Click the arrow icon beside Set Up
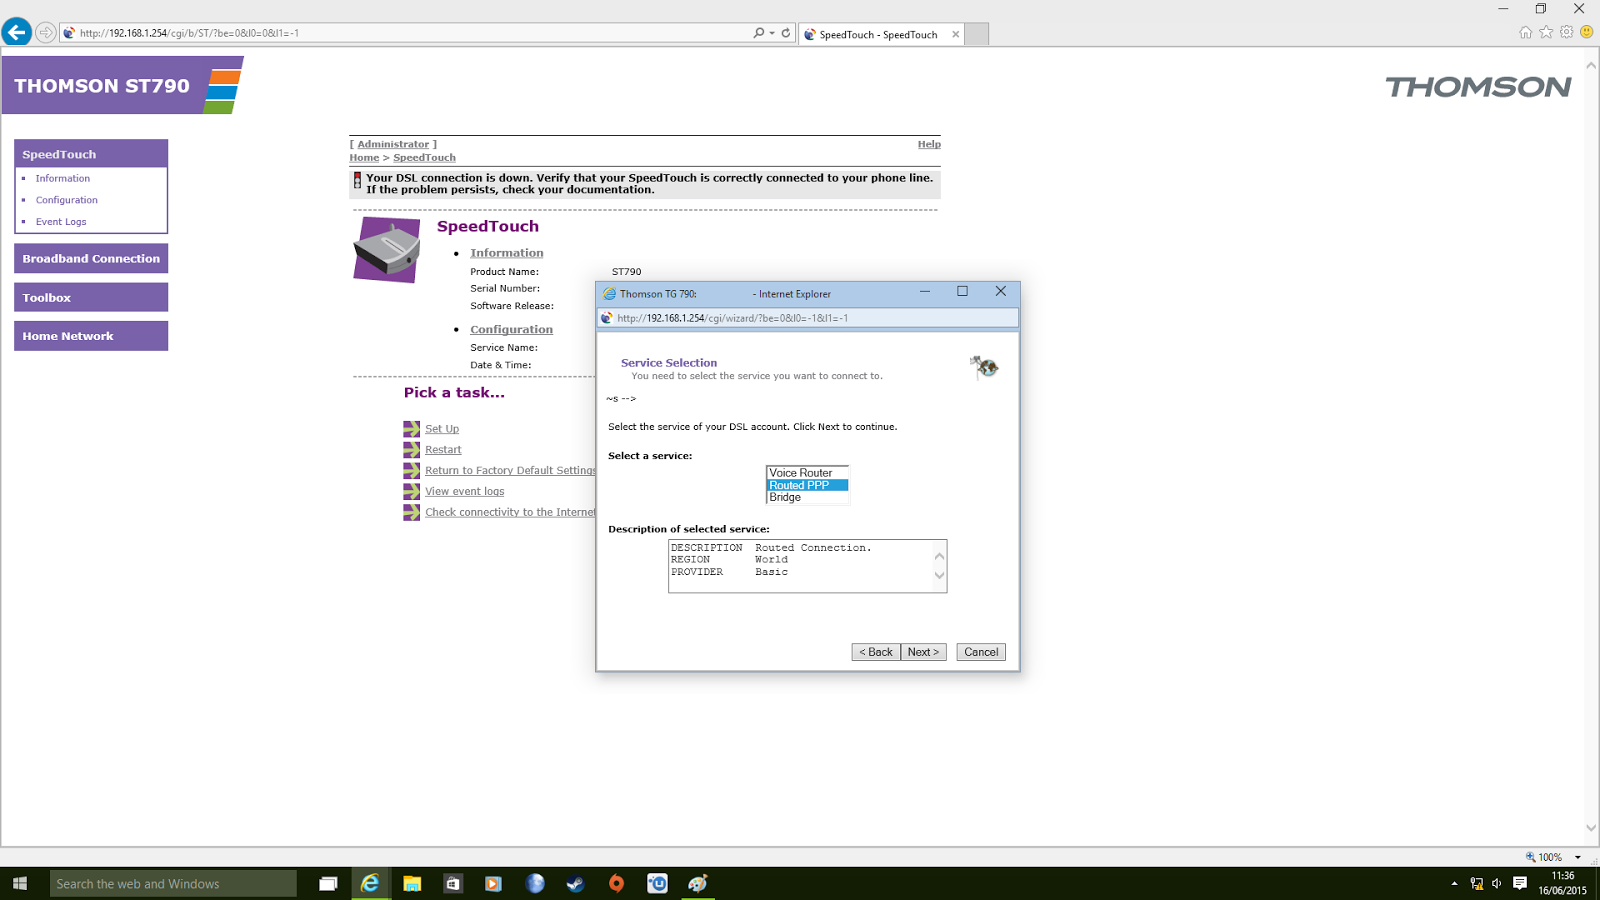 411,429
